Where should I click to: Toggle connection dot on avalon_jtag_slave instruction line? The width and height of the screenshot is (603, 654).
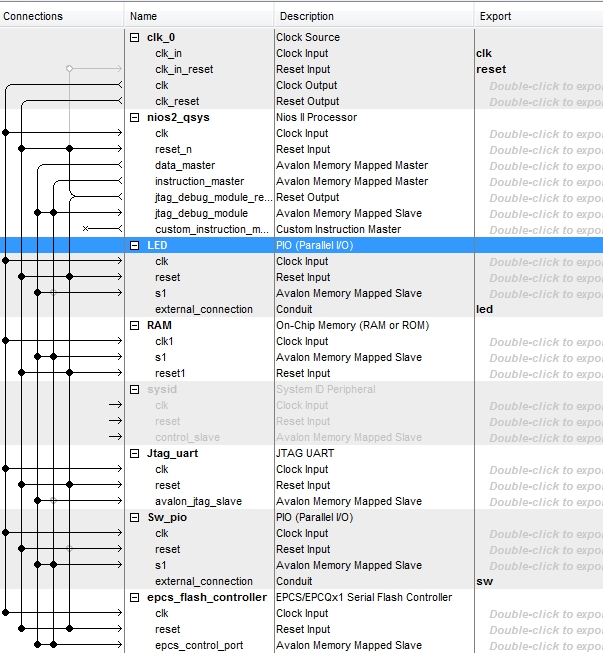click(x=53, y=501)
